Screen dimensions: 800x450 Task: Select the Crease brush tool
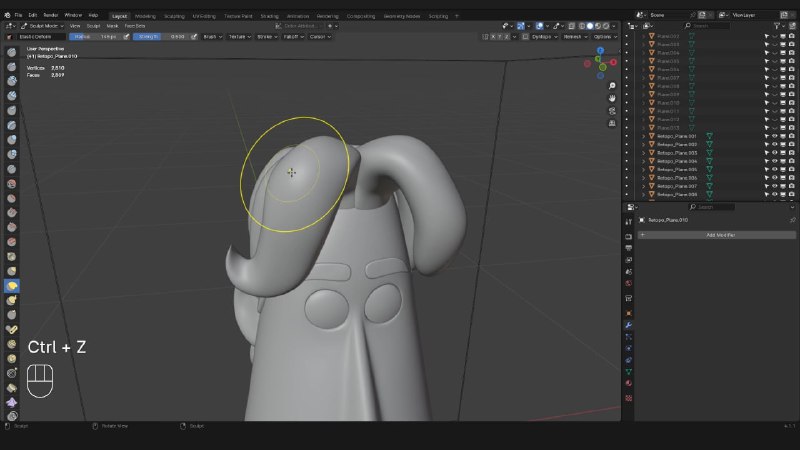(x=12, y=169)
